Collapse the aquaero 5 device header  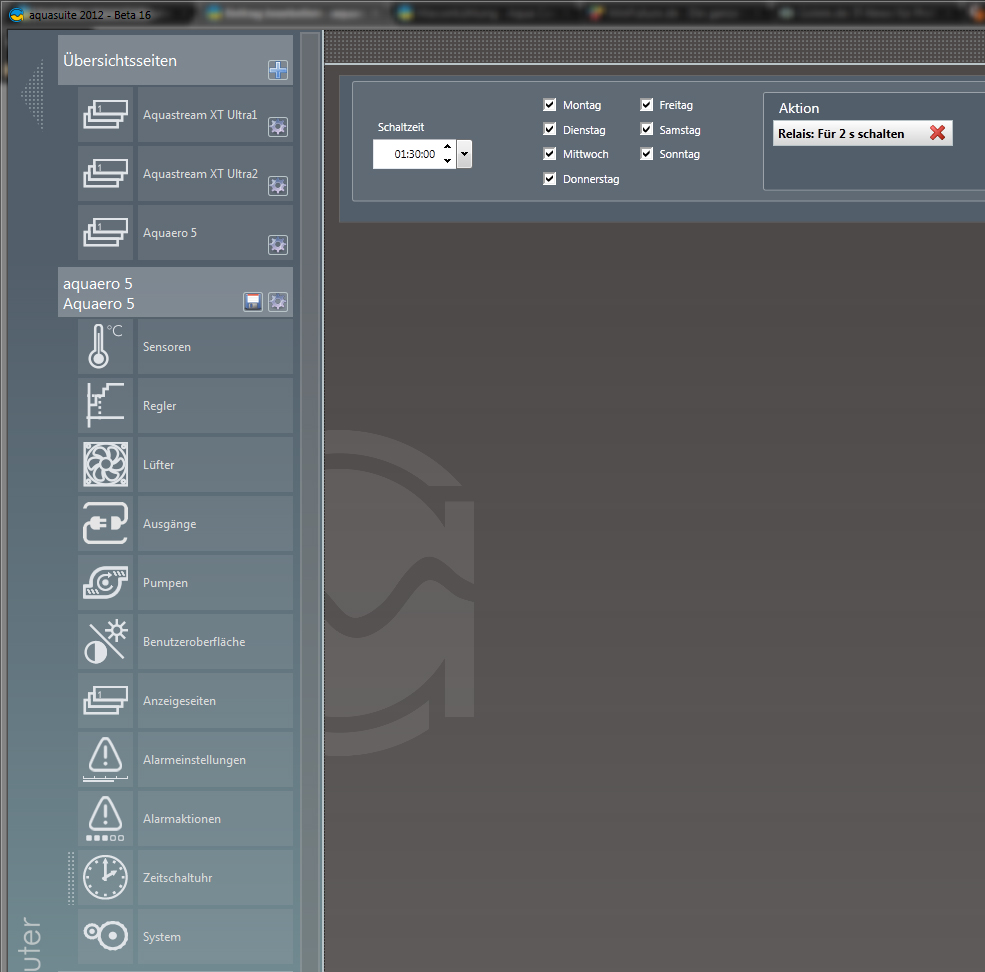pos(175,293)
